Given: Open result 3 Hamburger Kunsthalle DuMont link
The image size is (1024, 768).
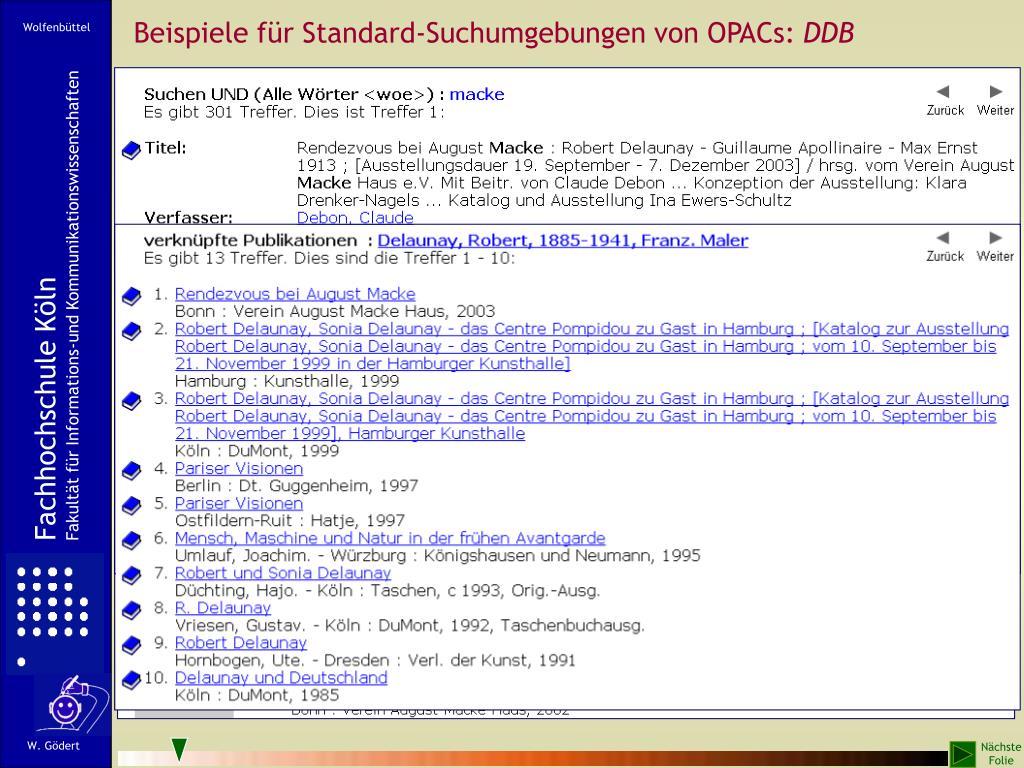Looking at the screenshot, I should [x=592, y=416].
